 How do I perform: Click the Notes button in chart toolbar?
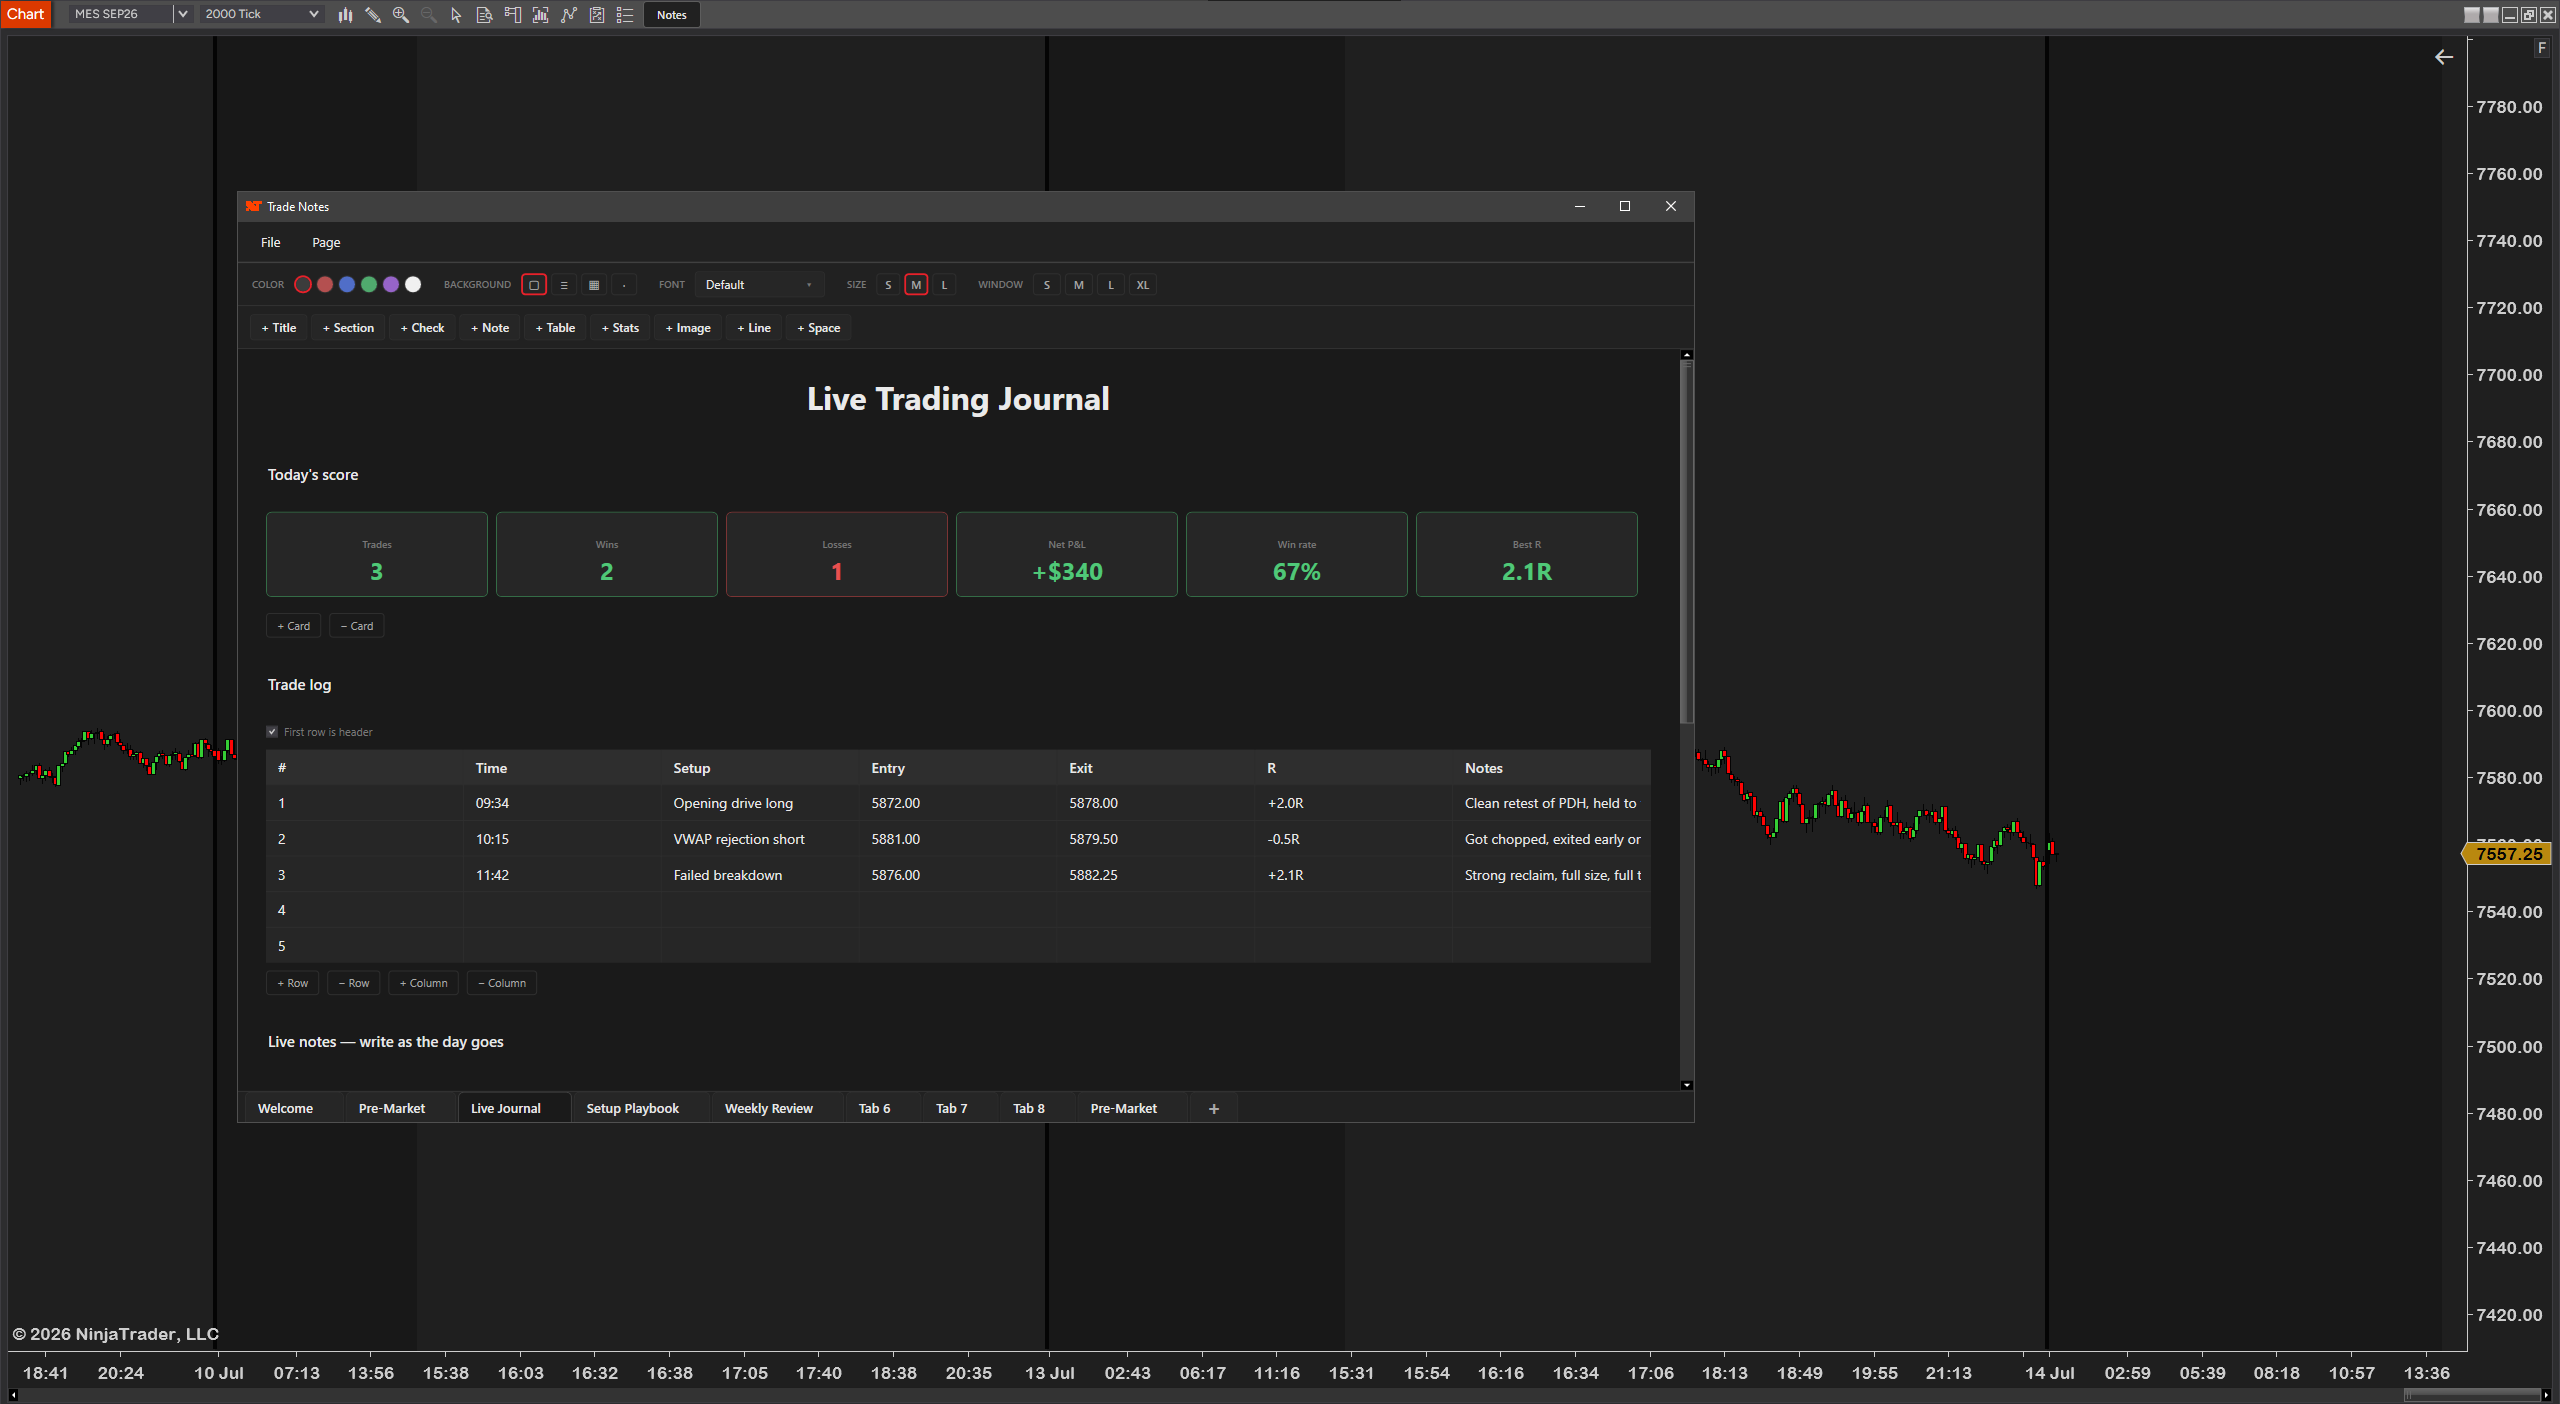672,14
